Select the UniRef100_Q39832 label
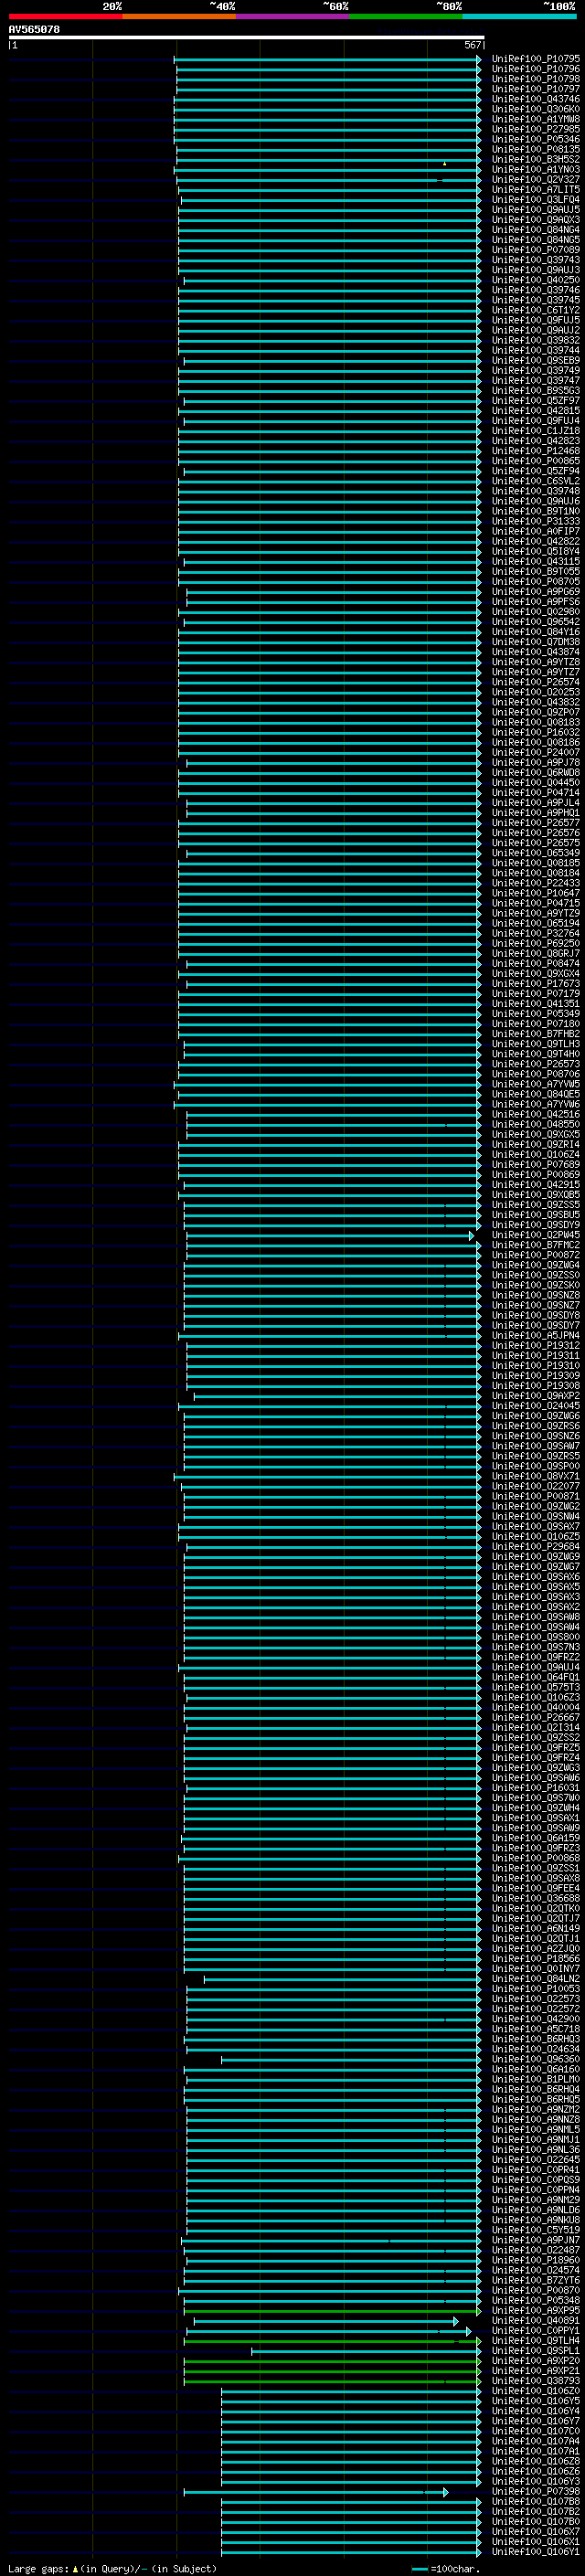Viewport: 585px width, 2576px height. [x=535, y=340]
